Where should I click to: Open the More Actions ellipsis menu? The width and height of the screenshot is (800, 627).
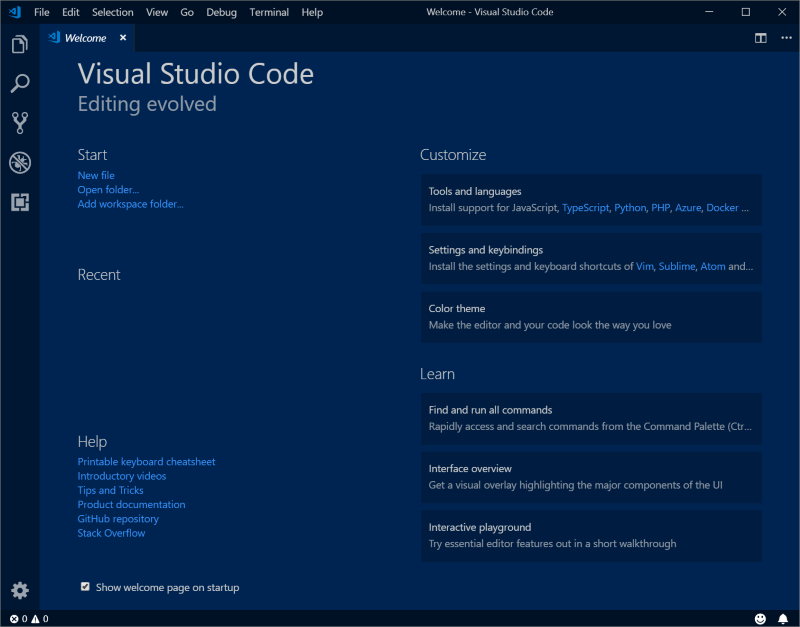(785, 36)
